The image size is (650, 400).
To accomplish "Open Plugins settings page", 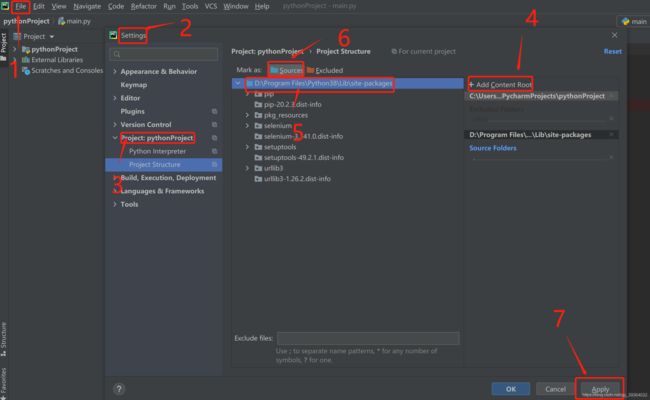I will (132, 111).
